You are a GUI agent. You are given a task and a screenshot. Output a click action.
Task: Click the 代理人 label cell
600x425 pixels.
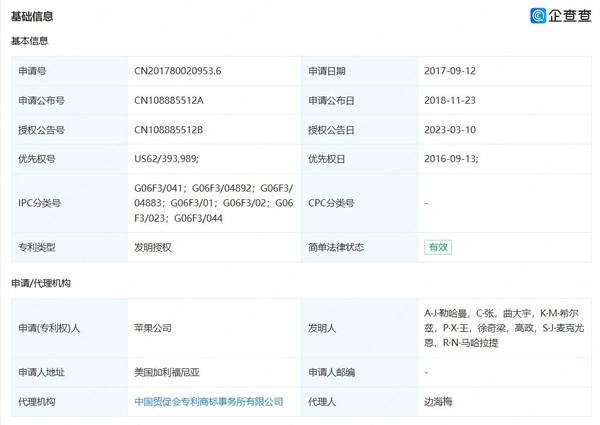pos(359,402)
